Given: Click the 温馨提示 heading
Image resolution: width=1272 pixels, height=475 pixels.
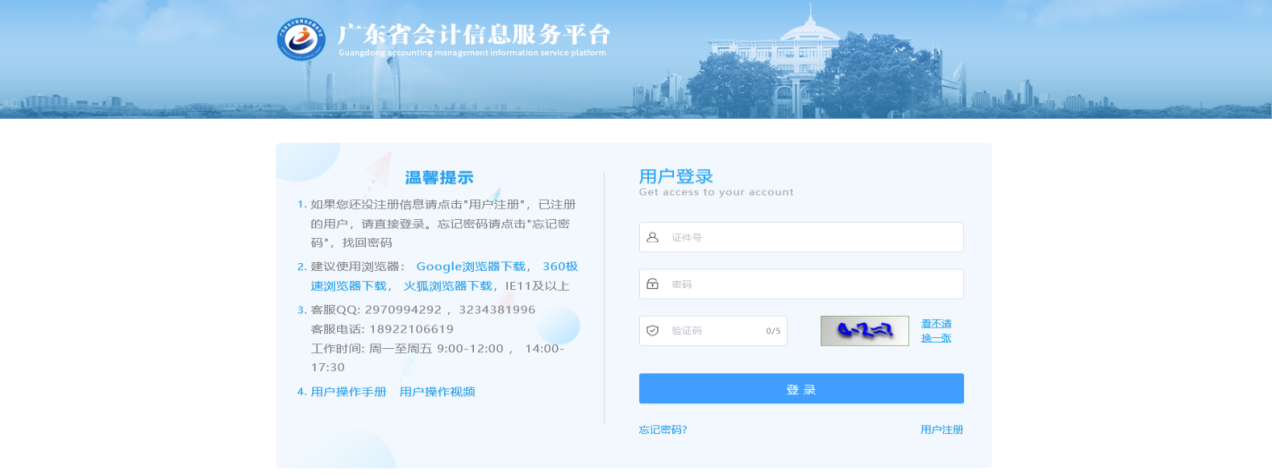Looking at the screenshot, I should coord(439,177).
